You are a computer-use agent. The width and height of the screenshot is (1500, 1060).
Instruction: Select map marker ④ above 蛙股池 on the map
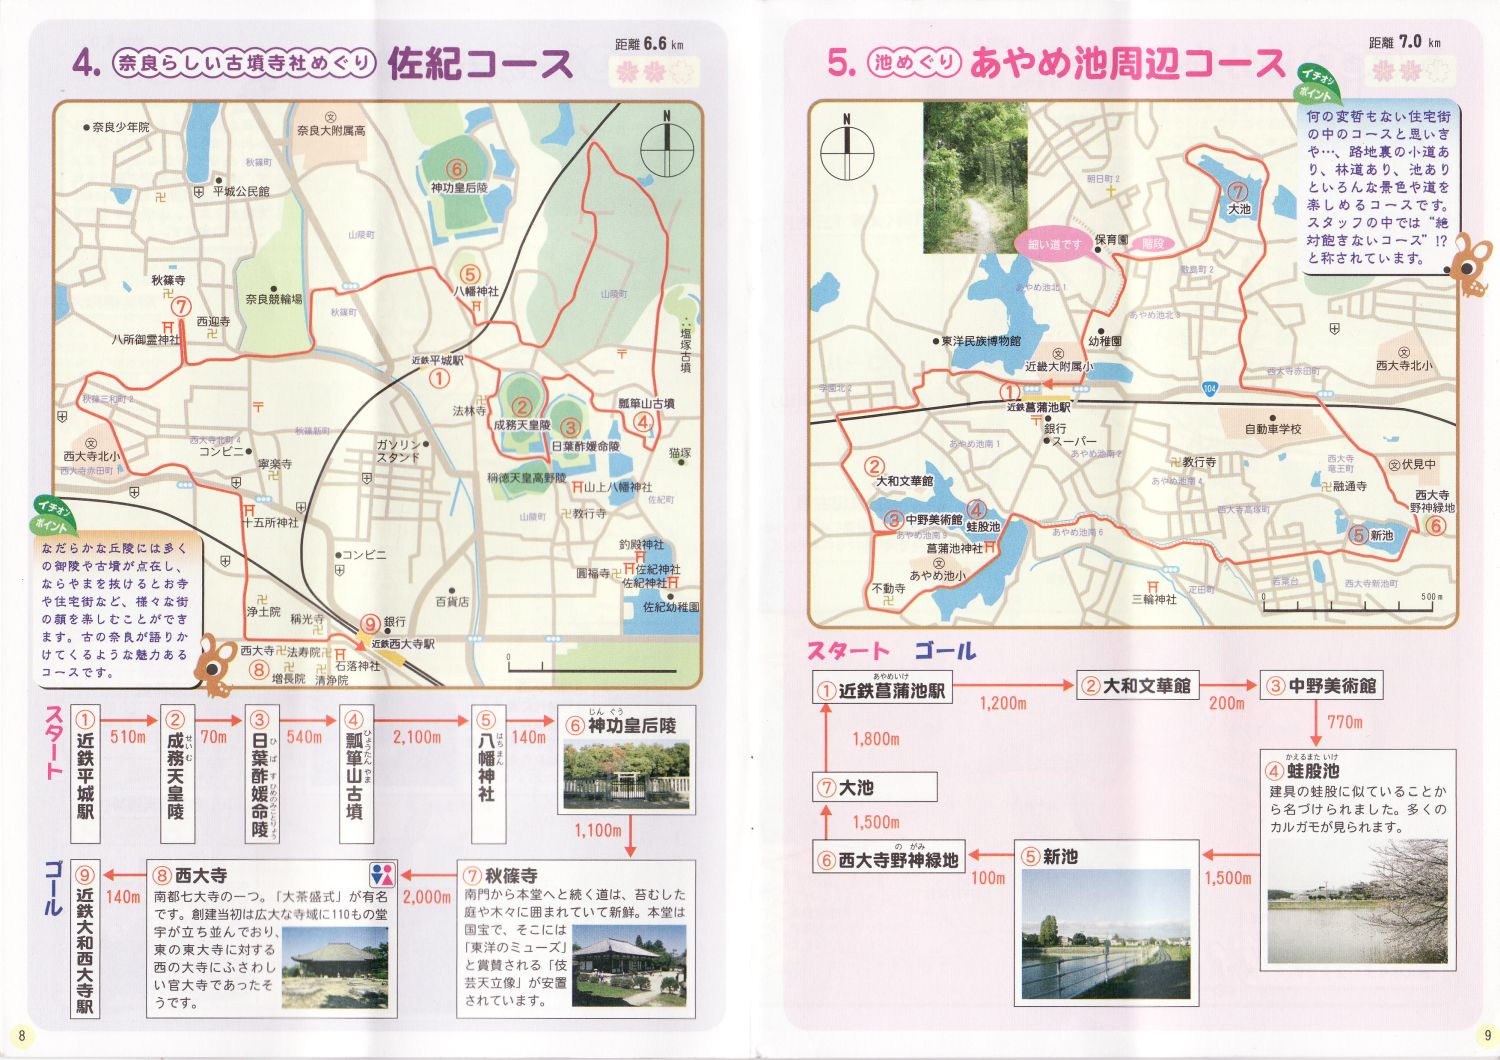click(x=976, y=510)
